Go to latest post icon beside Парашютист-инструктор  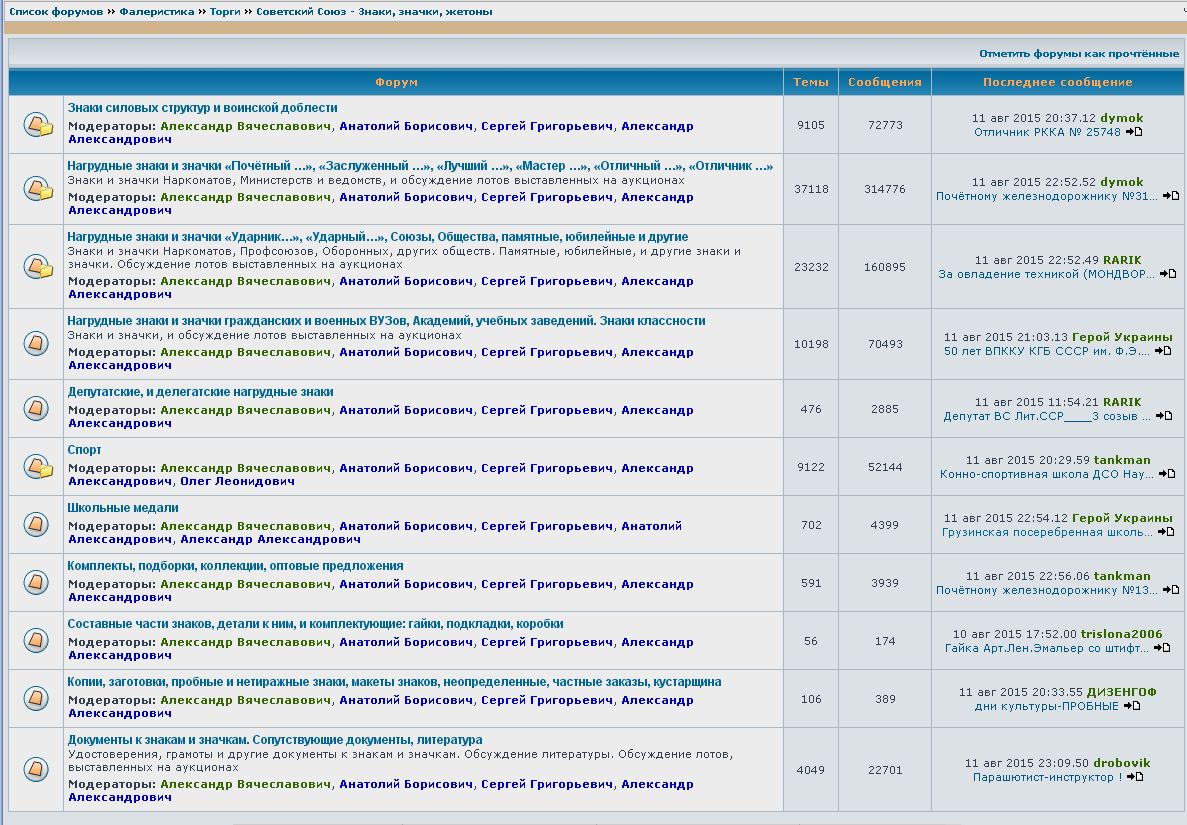pyautogui.click(x=1134, y=777)
